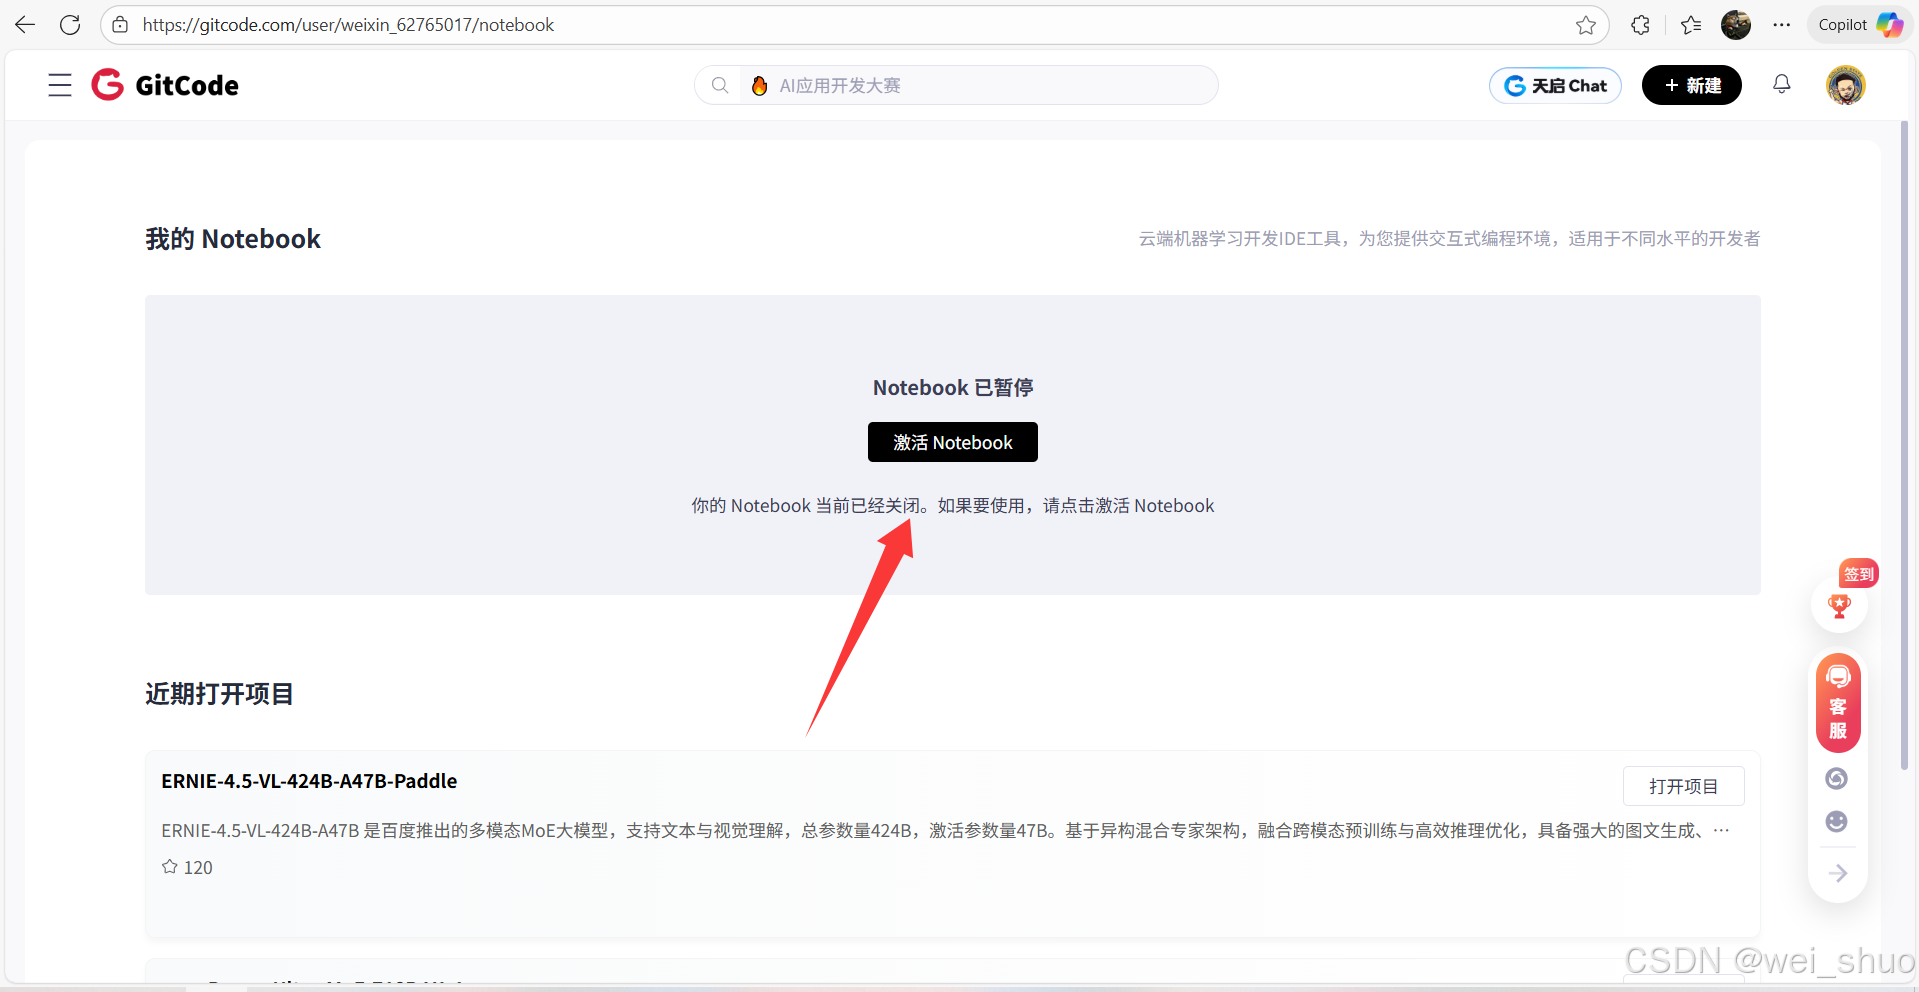Open 客服 customer service chat
This screenshot has width=1919, height=992.
coord(1838,703)
